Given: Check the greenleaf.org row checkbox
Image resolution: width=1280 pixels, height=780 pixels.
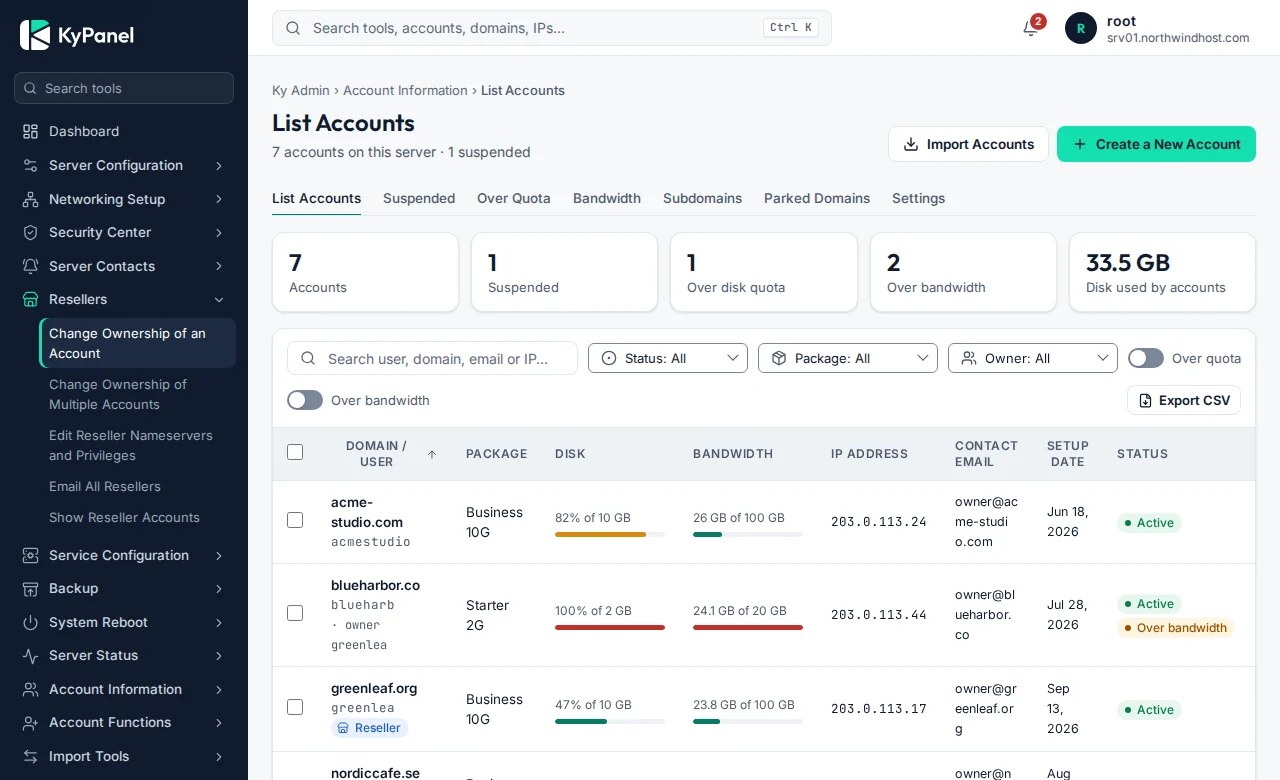Looking at the screenshot, I should pyautogui.click(x=295, y=707).
